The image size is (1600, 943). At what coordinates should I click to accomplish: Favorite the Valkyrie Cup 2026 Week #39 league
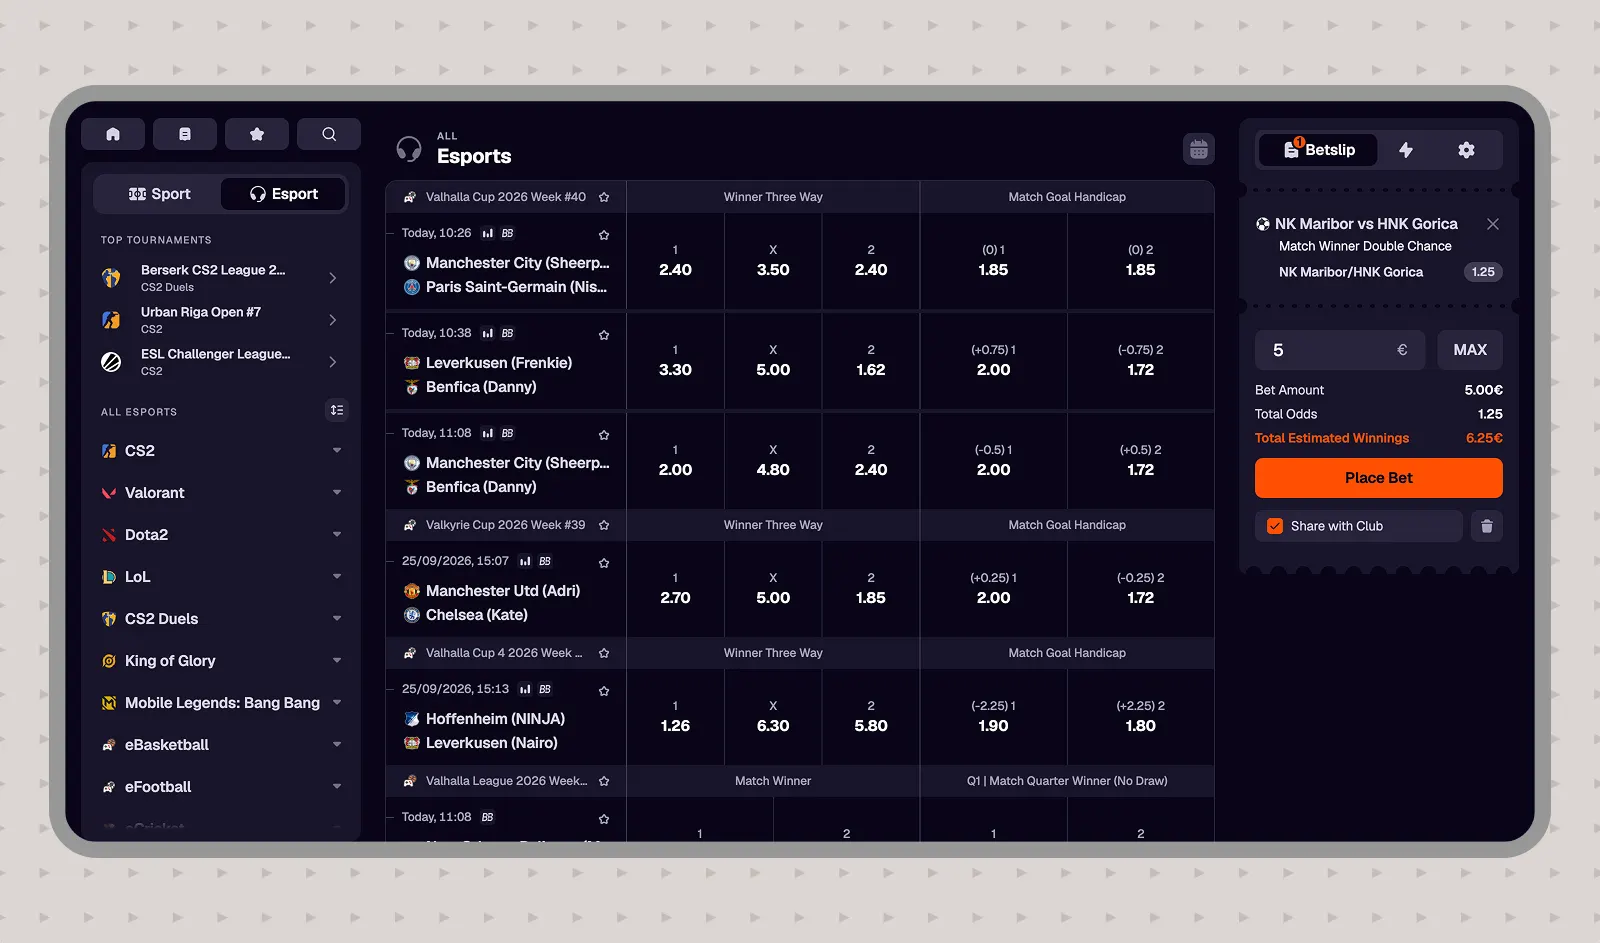[x=604, y=525]
